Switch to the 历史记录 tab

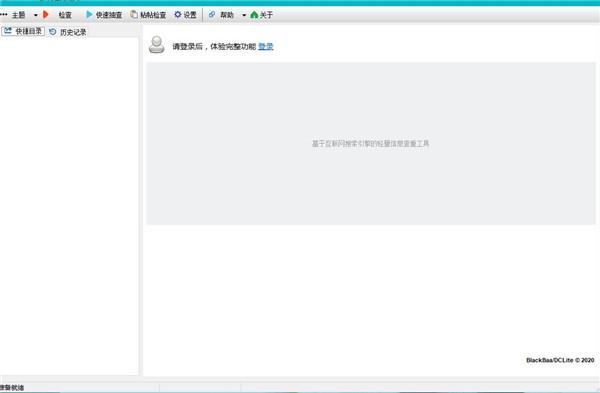68,32
